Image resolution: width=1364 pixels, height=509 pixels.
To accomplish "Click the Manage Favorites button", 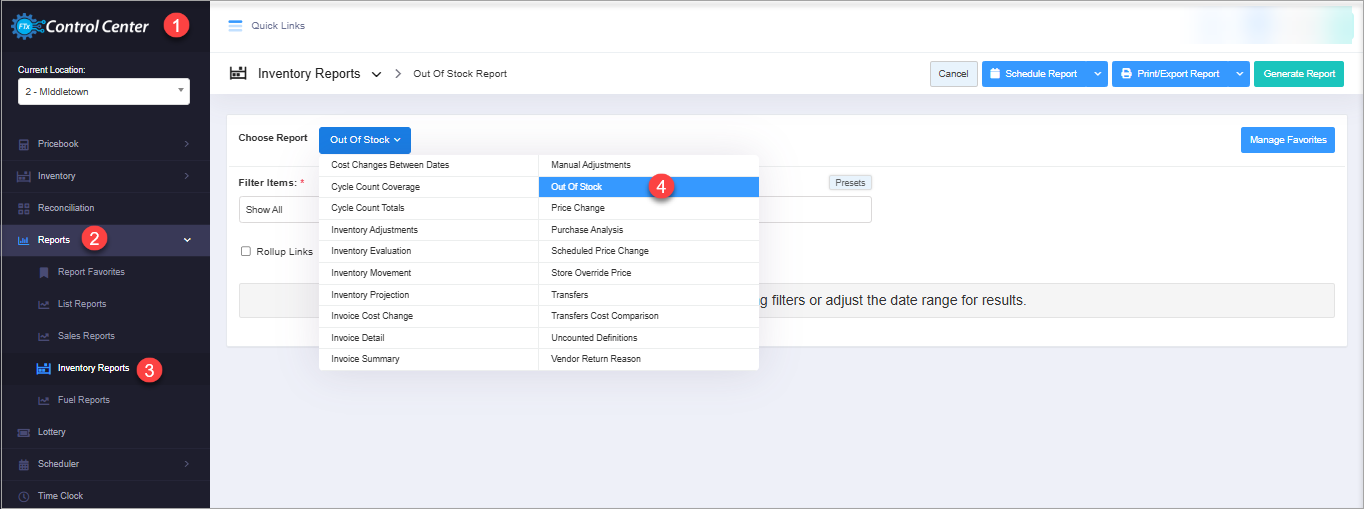I will pyautogui.click(x=1287, y=140).
